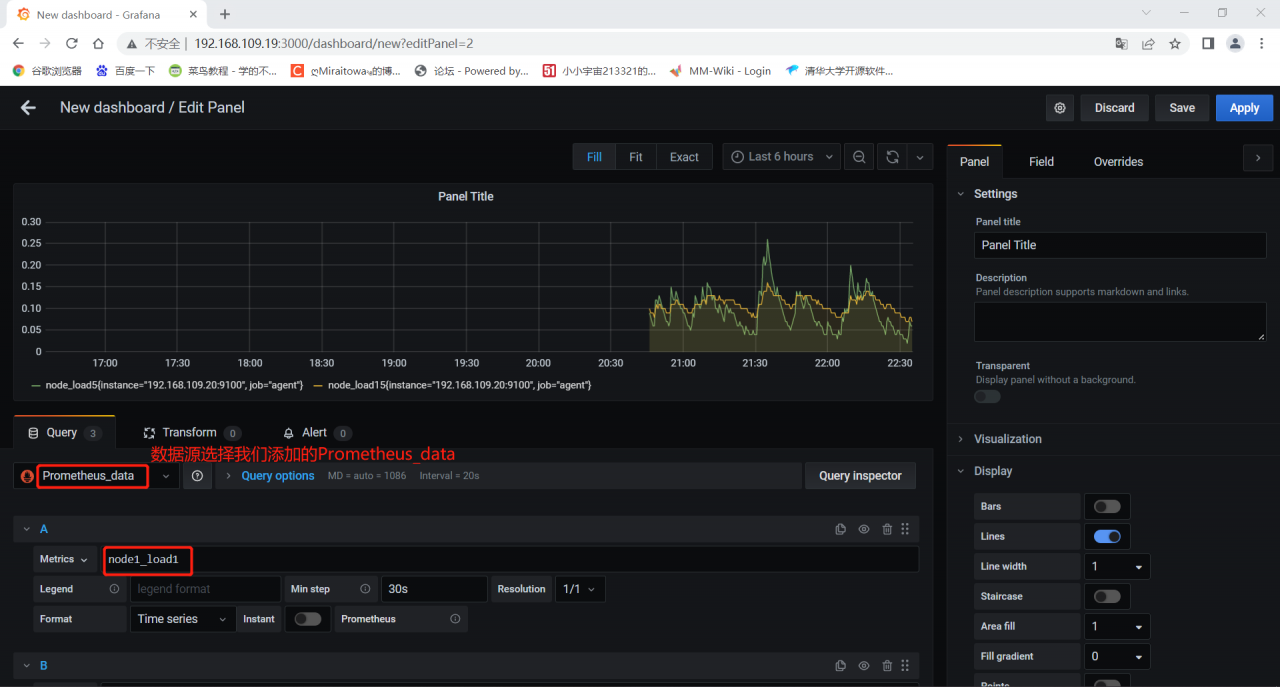This screenshot has height=687, width=1280.
Task: Enable the Bars display toggle
Action: (1107, 506)
